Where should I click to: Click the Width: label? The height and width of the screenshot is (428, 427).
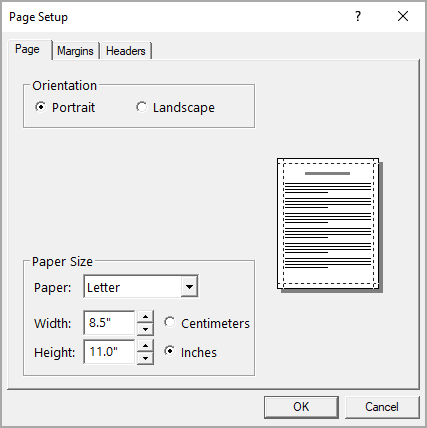pyautogui.click(x=53, y=323)
